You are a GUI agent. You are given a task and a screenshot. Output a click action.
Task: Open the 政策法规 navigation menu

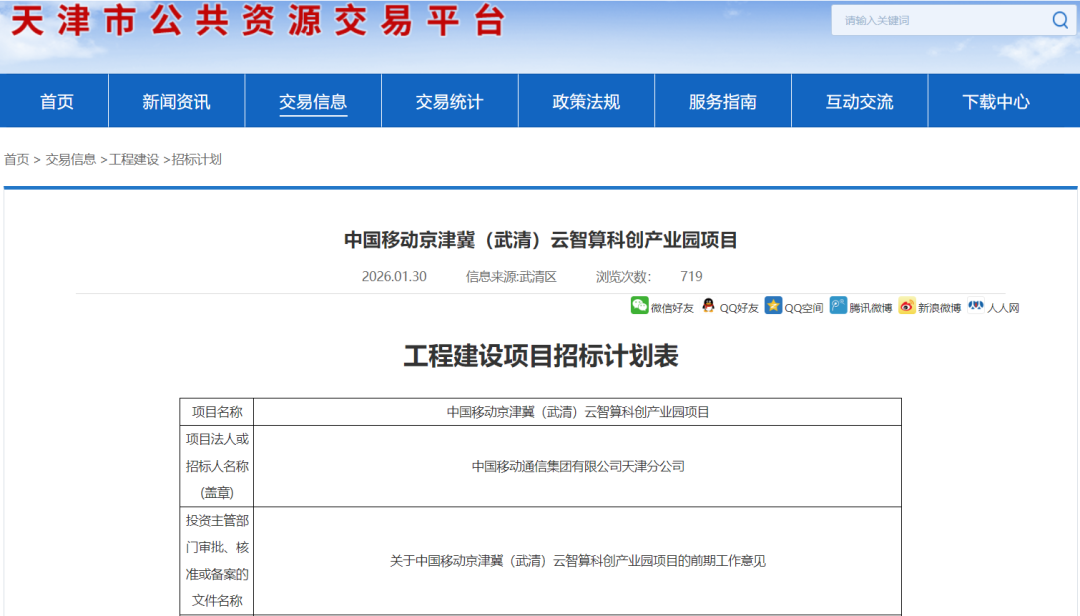[586, 101]
